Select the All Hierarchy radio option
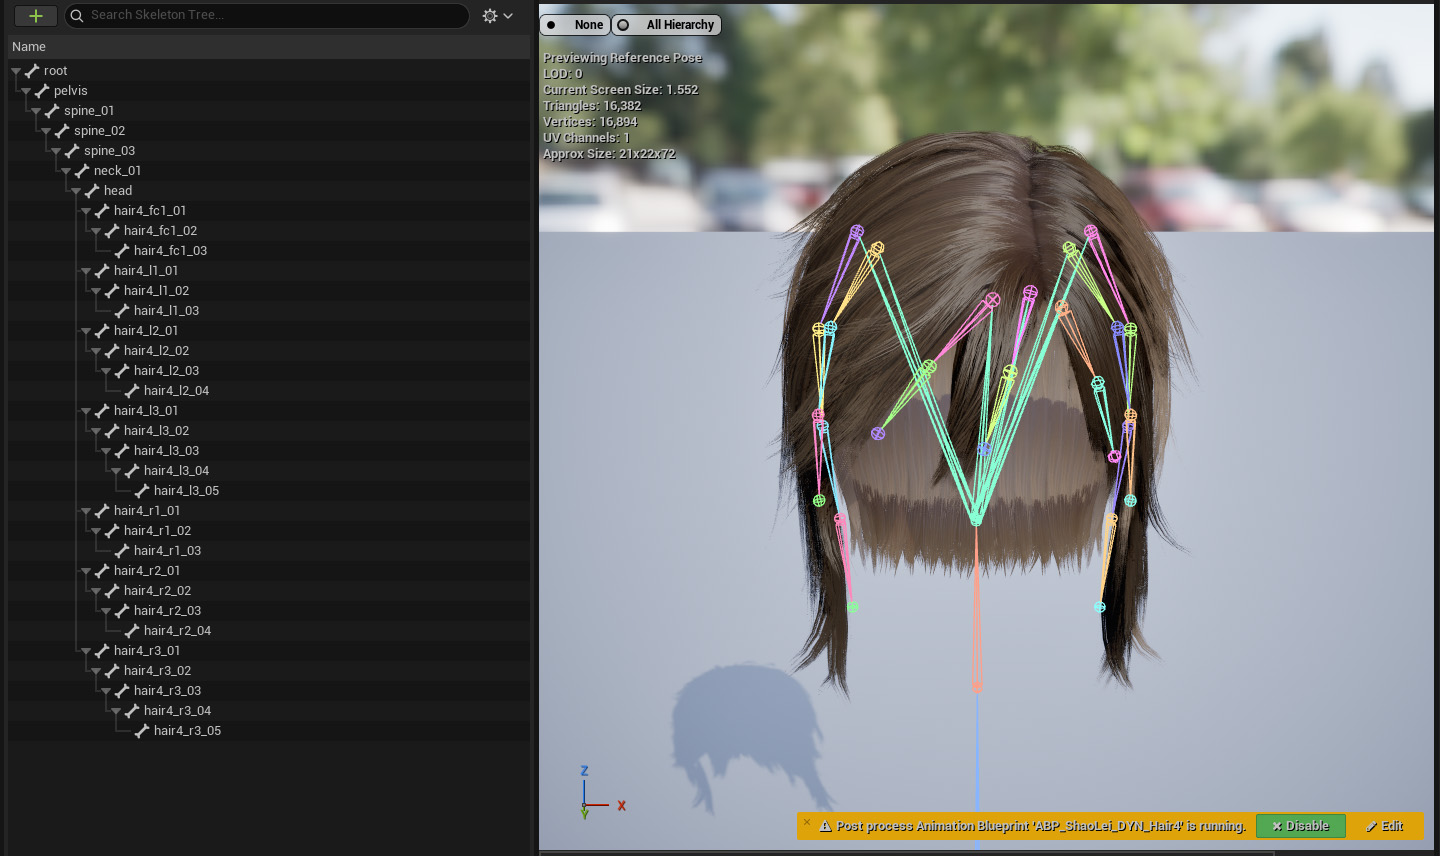1440x856 pixels. [x=667, y=25]
